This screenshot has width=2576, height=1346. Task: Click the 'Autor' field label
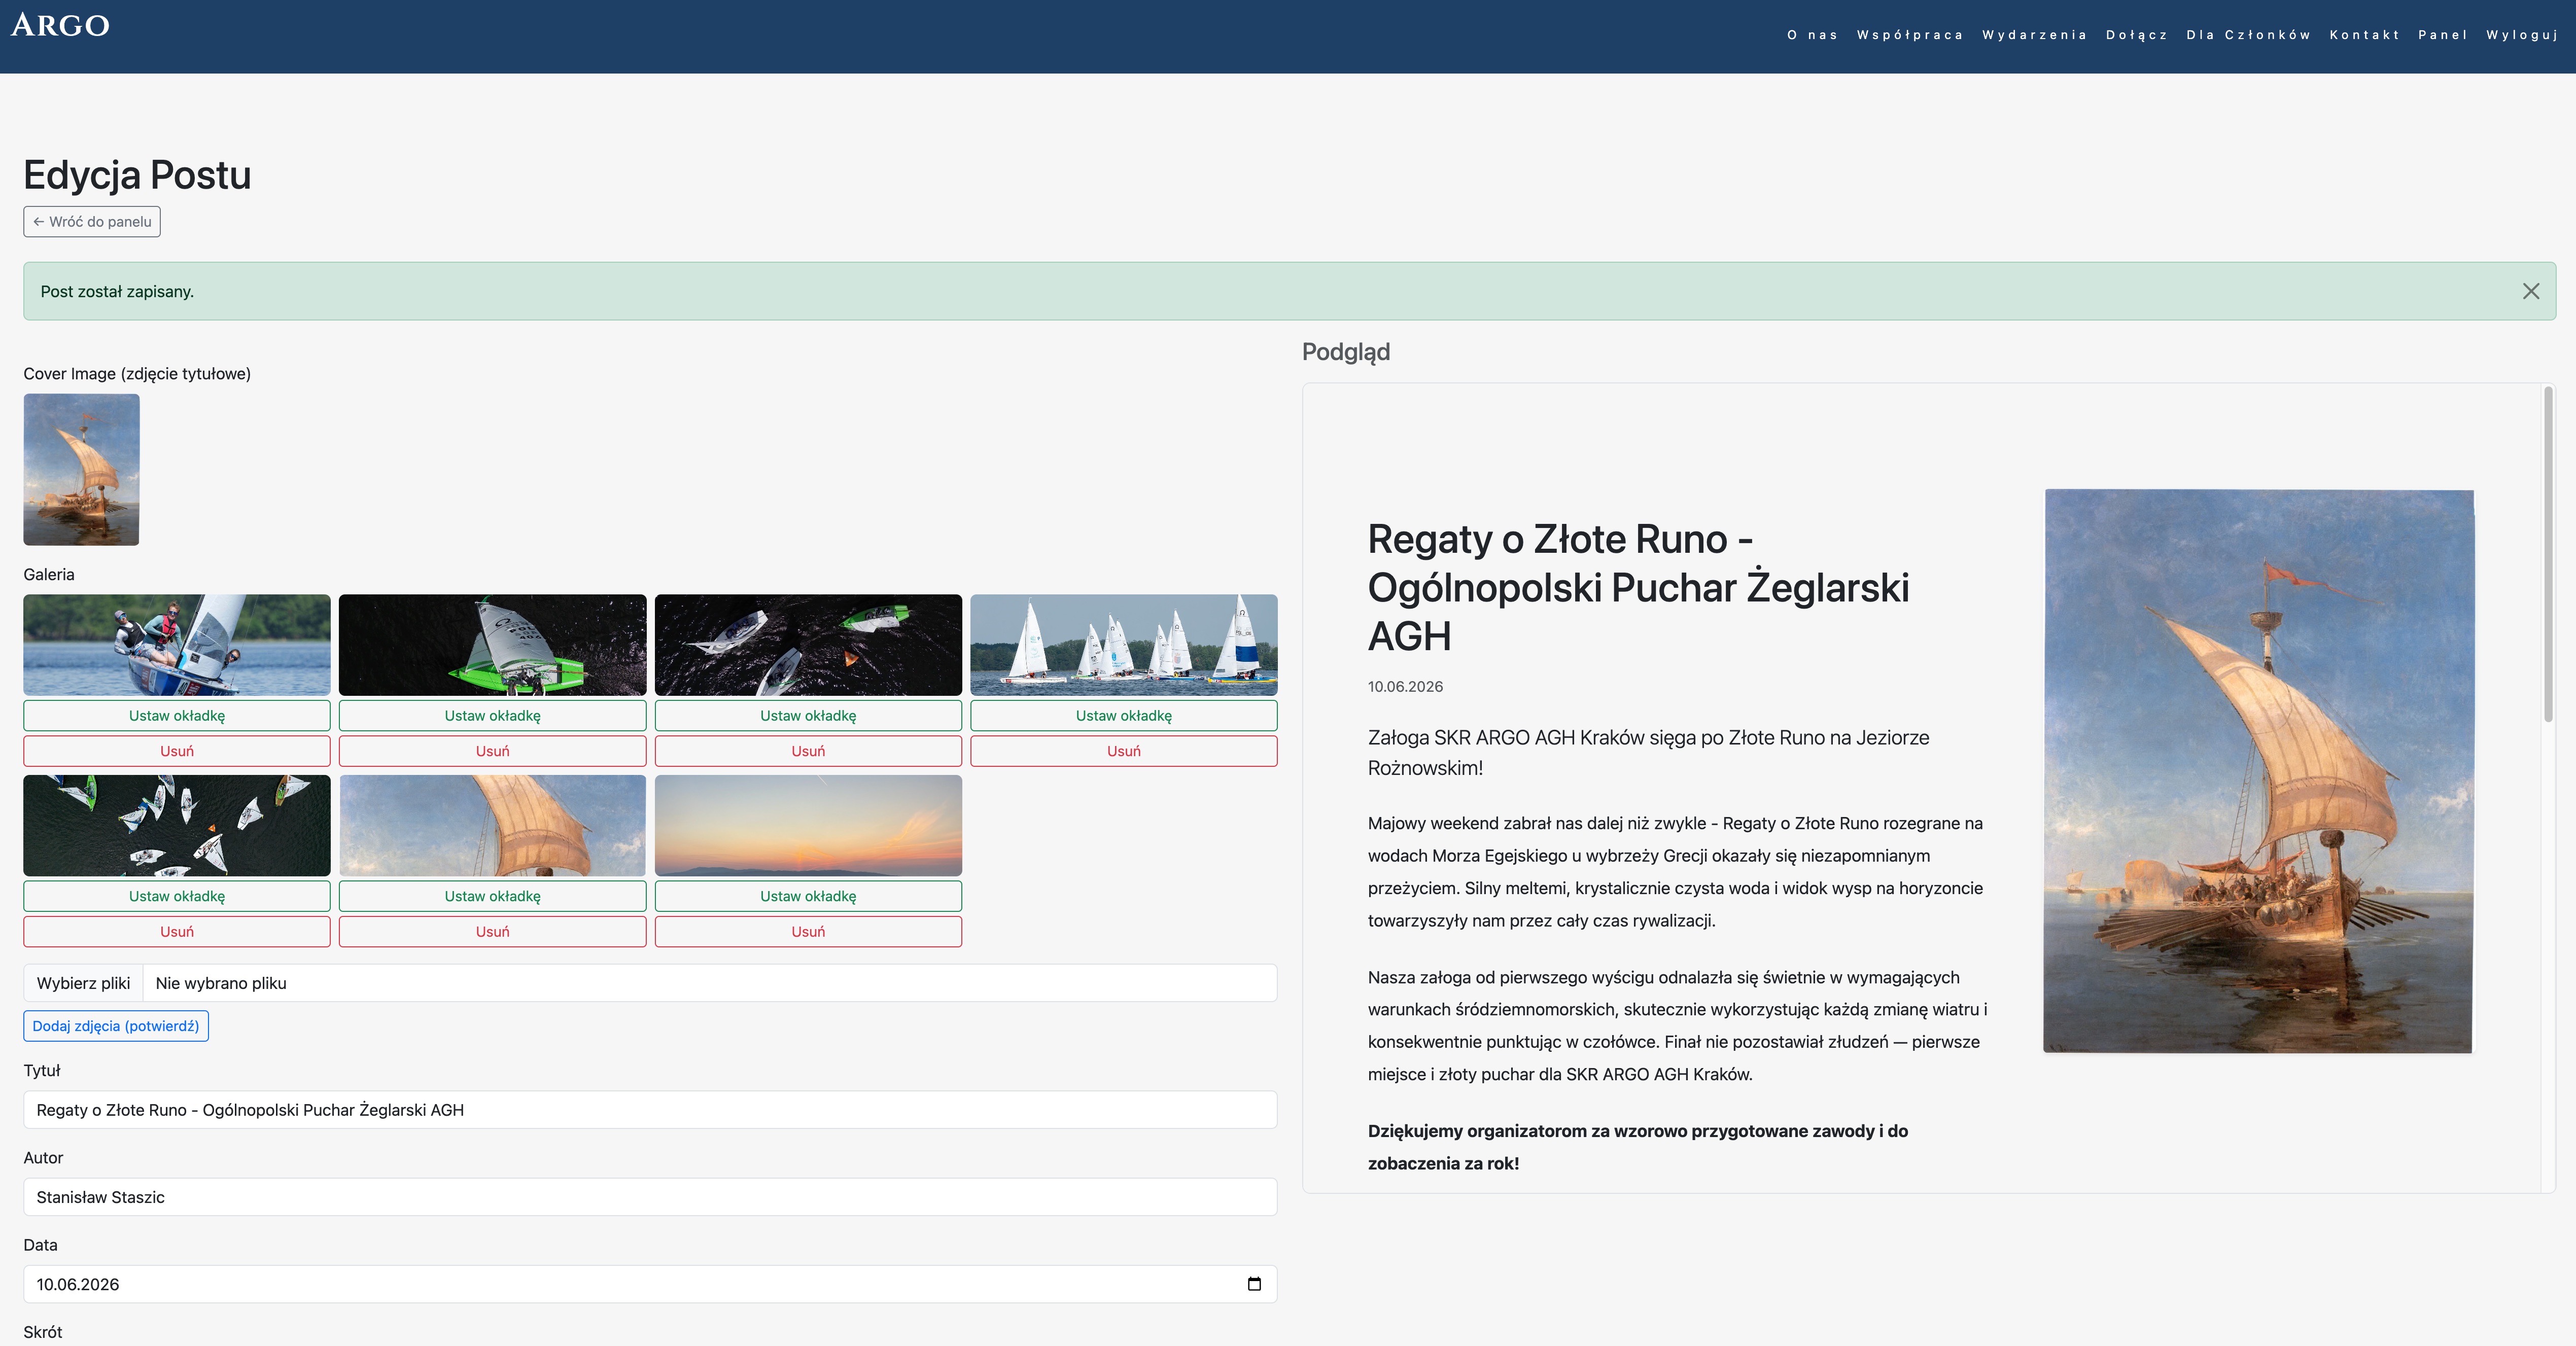(43, 1158)
